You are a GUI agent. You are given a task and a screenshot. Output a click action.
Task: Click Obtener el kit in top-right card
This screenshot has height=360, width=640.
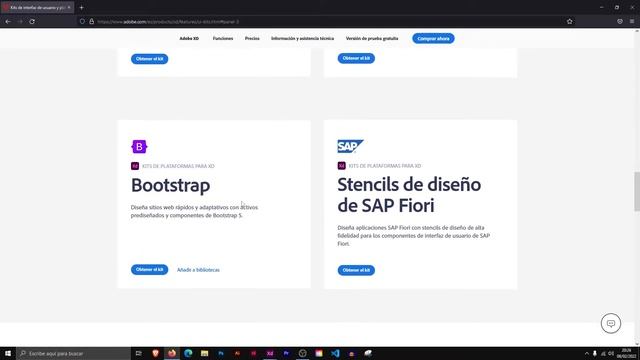pos(356,58)
